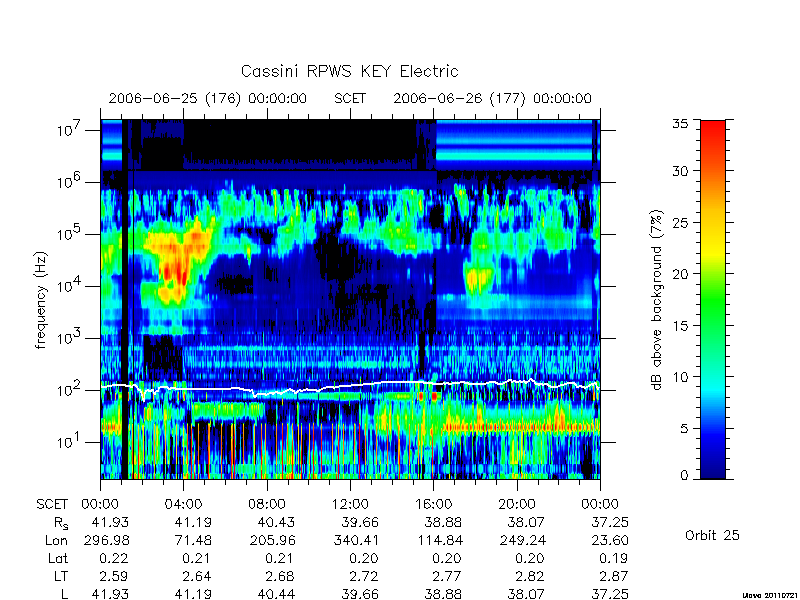Click the 04:00 time tick label
800x600 pixels.
[x=184, y=504]
